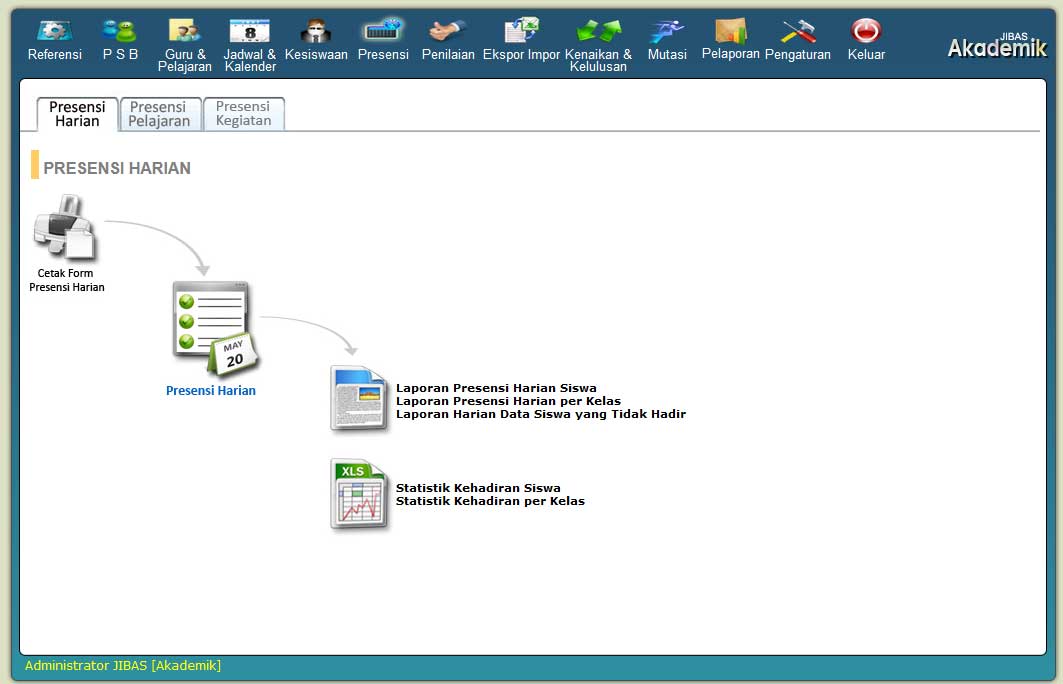Viewport: 1063px width, 684px height.
Task: Open Laporan Presensi Harian per Kelas
Action: (x=508, y=401)
